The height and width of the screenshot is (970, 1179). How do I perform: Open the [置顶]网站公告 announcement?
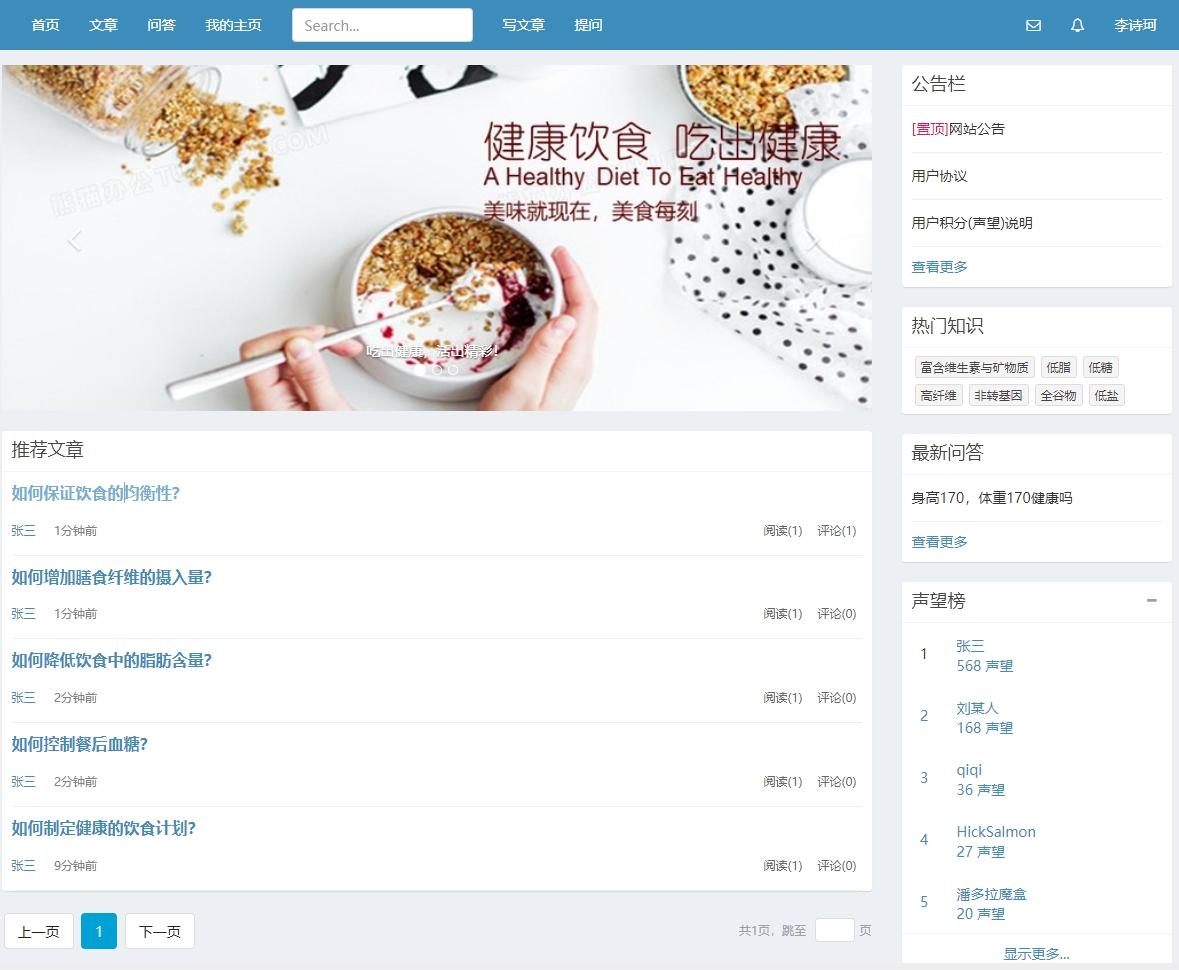coord(958,129)
